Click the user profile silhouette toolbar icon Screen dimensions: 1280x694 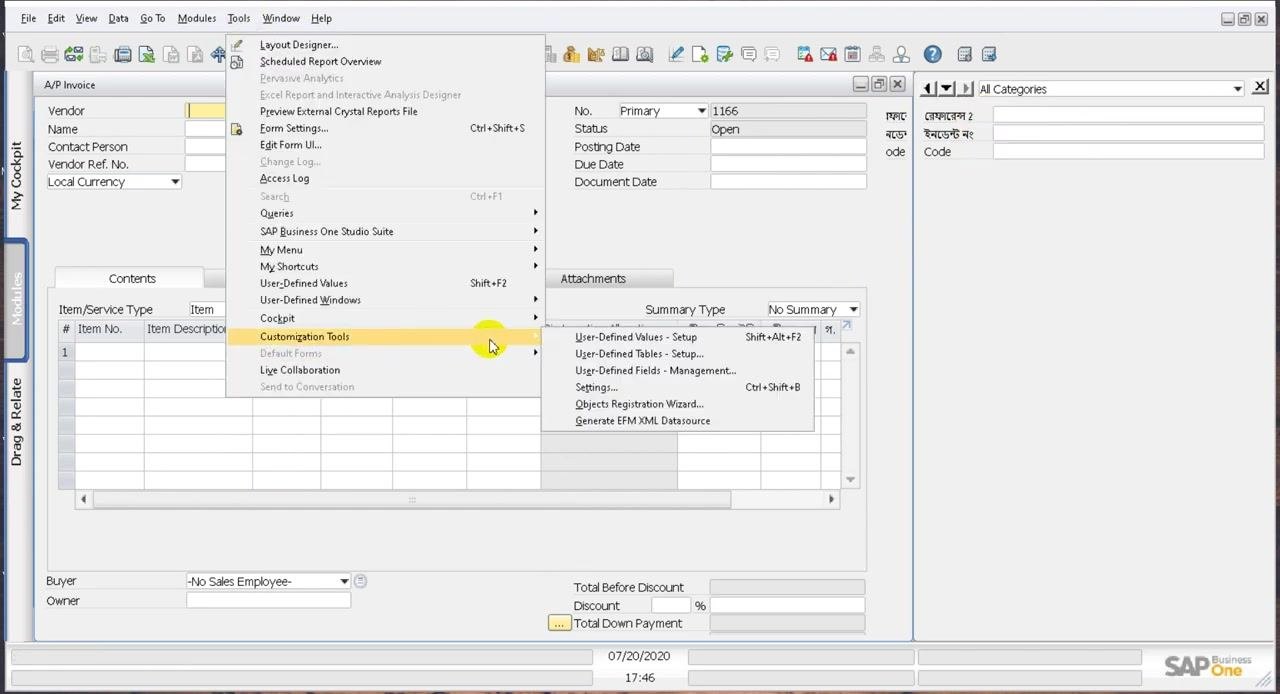point(901,54)
